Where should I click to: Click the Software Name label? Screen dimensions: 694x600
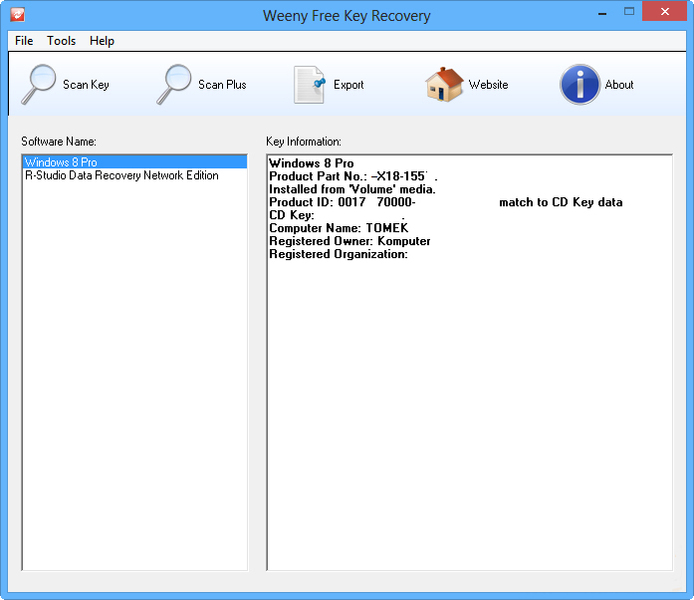tap(59, 142)
